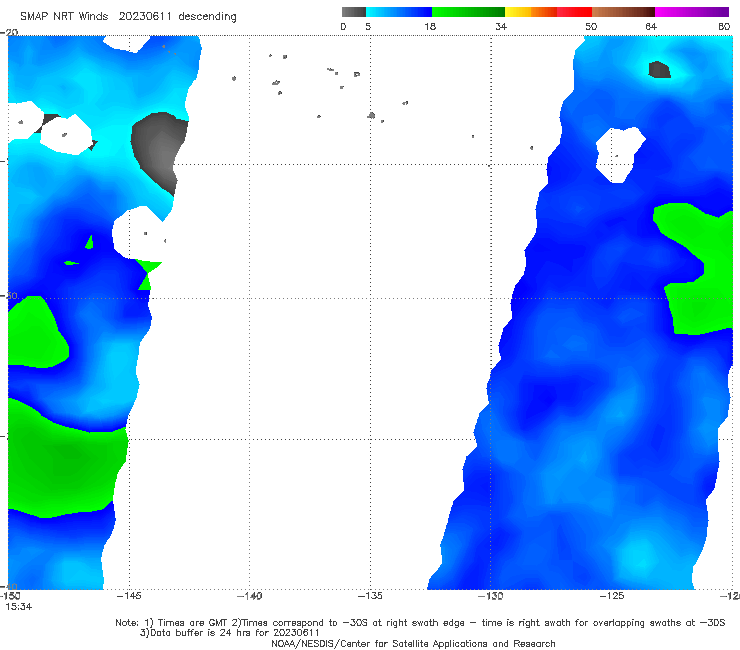Click the gray segment of the color bar
The height and width of the screenshot is (650, 740).
[x=353, y=12]
